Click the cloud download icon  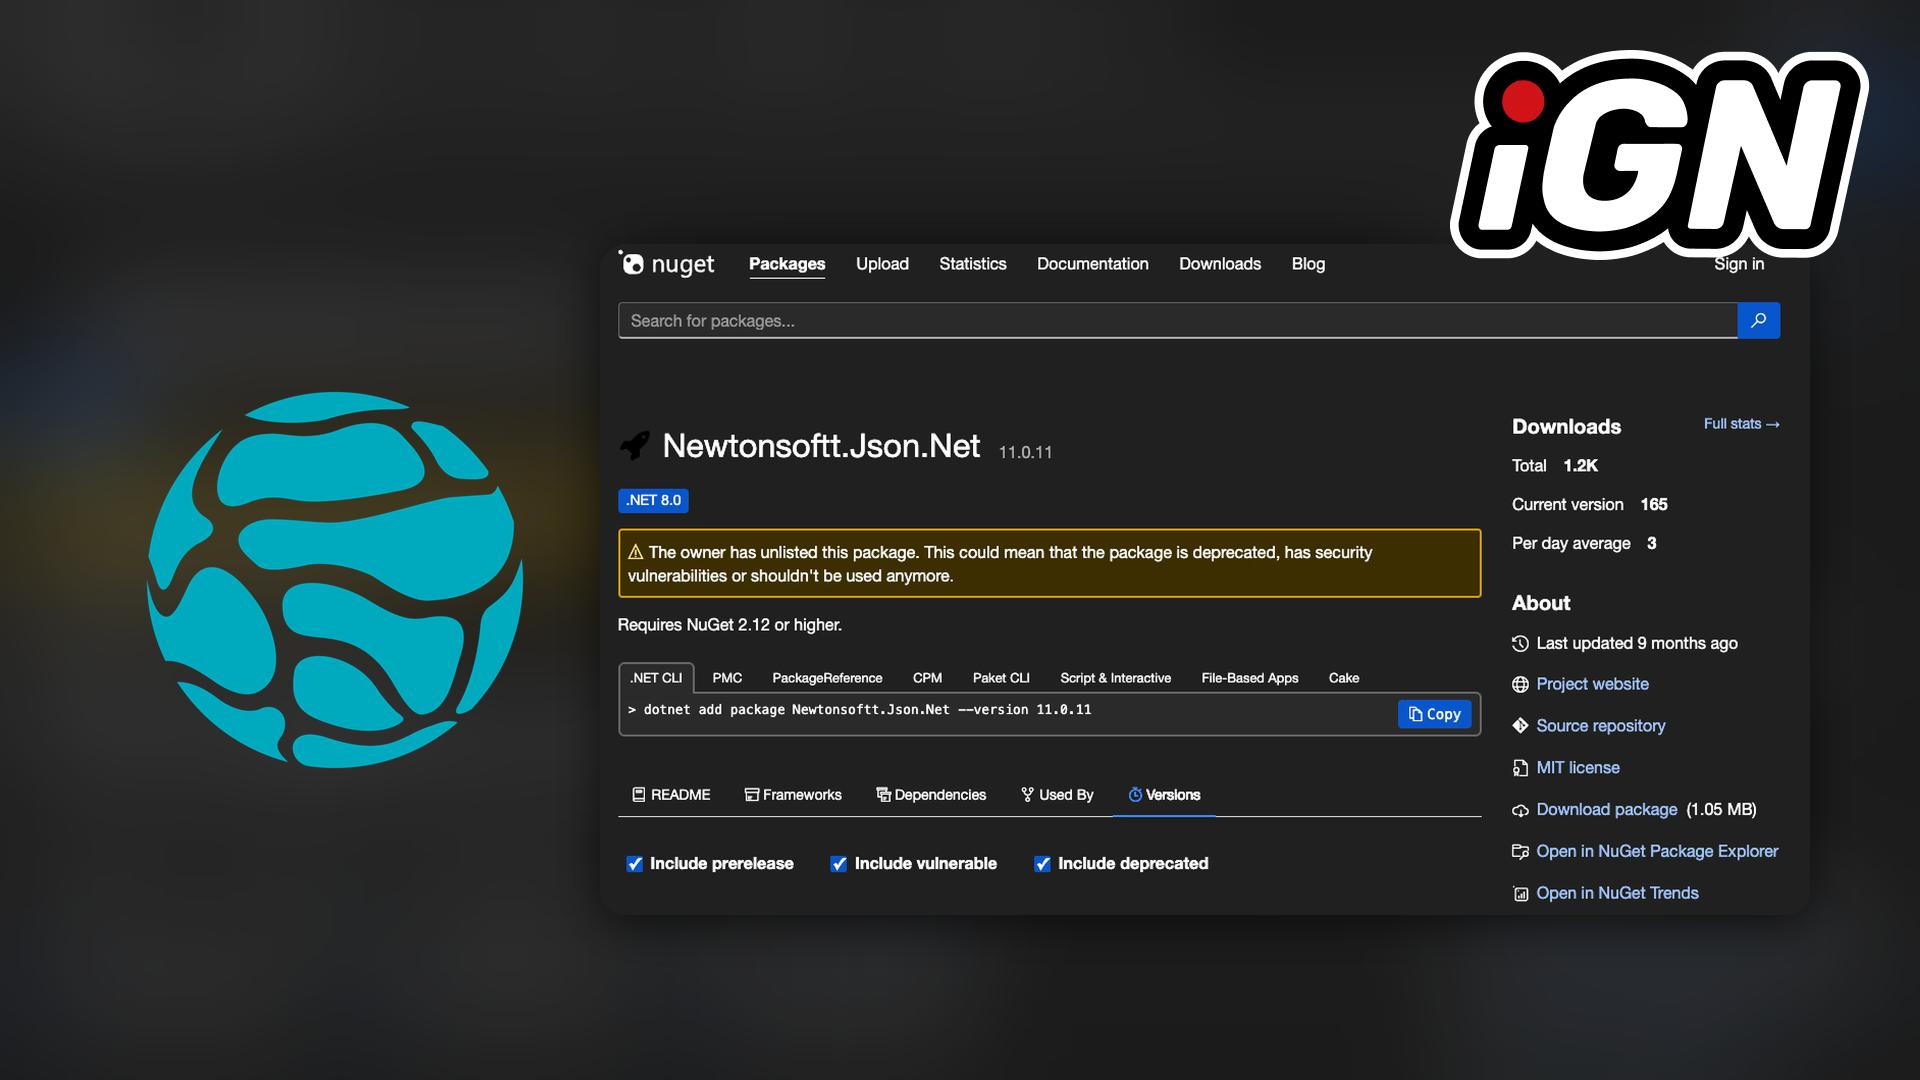(x=1520, y=810)
